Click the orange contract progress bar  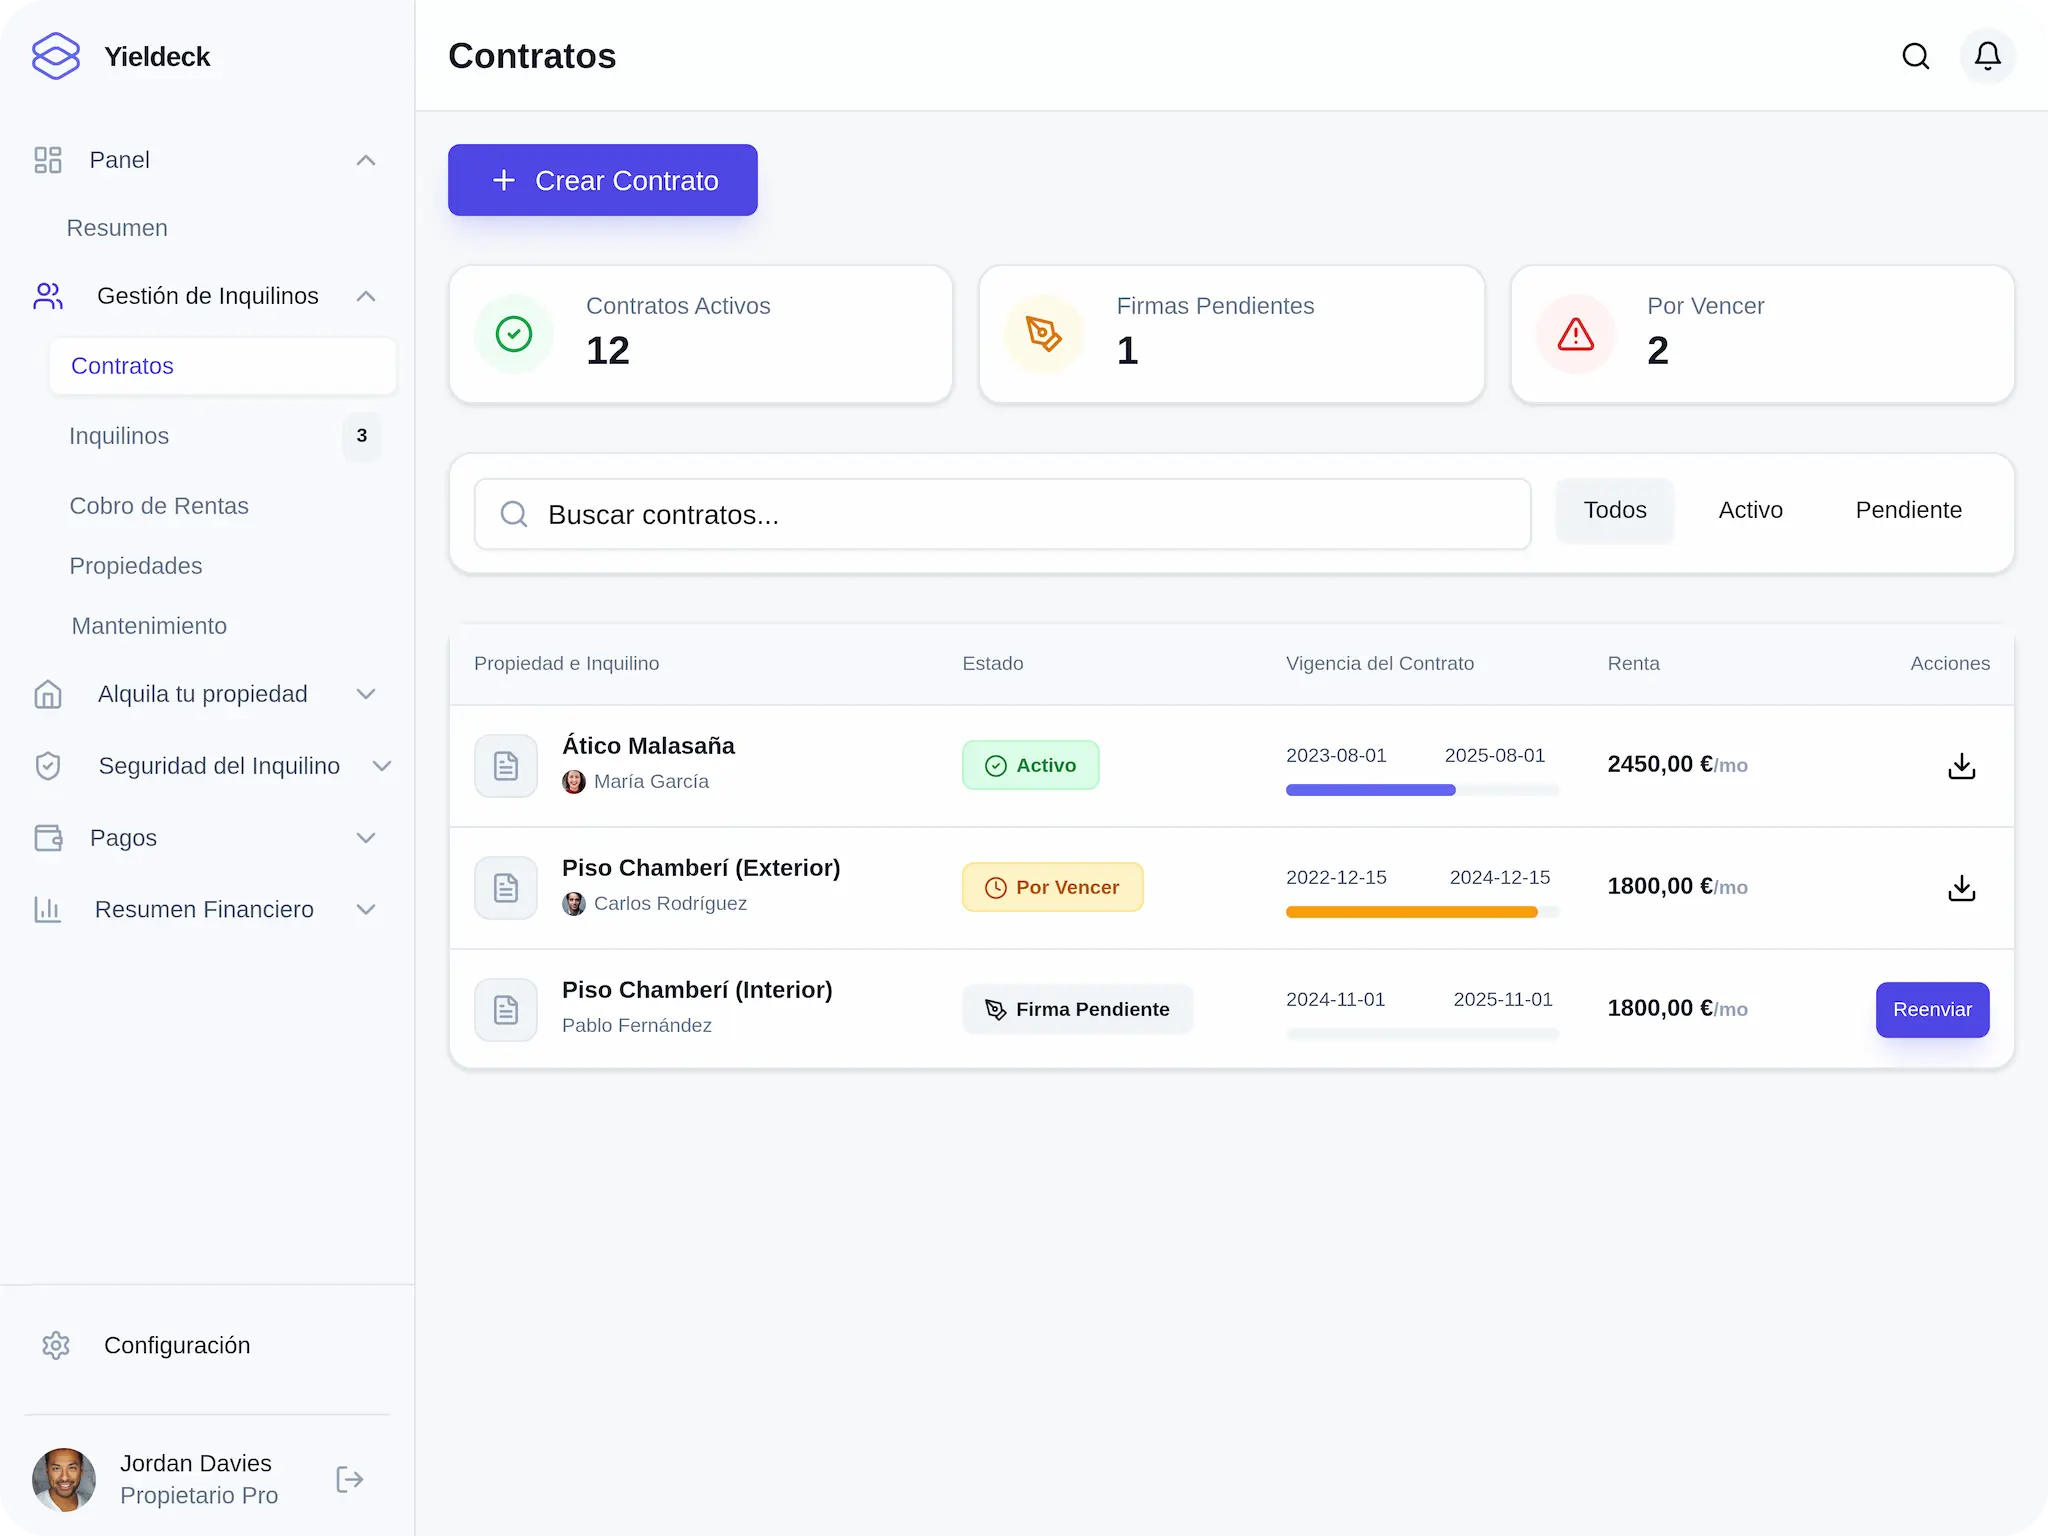[1411, 911]
